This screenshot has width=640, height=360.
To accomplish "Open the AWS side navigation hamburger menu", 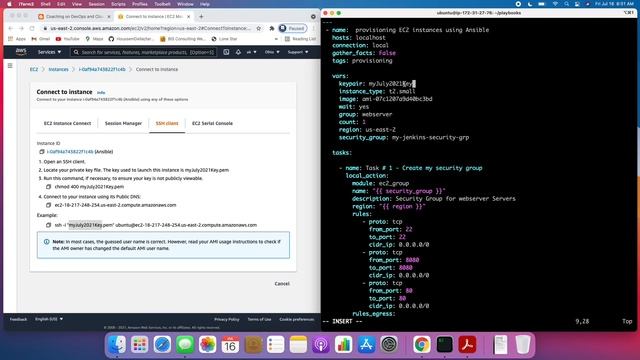I will pyautogui.click(x=10, y=66).
